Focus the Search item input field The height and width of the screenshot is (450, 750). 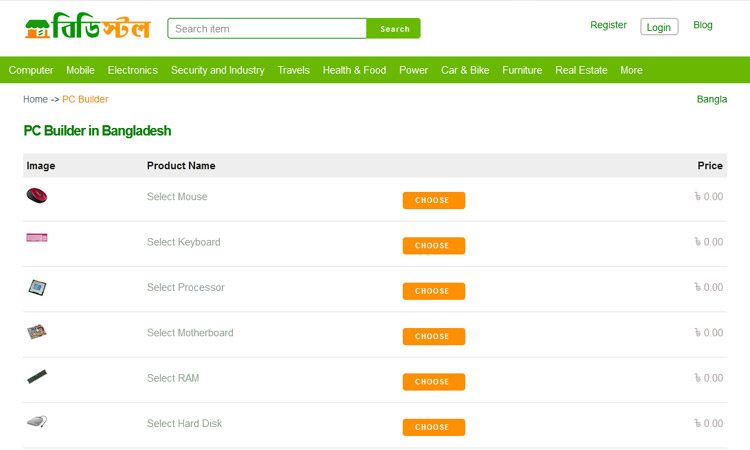click(x=267, y=29)
